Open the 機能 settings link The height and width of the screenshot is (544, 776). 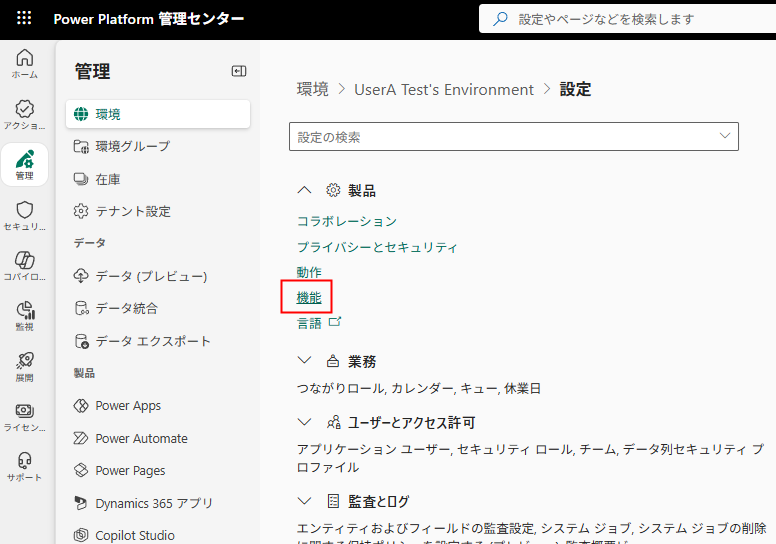309,297
